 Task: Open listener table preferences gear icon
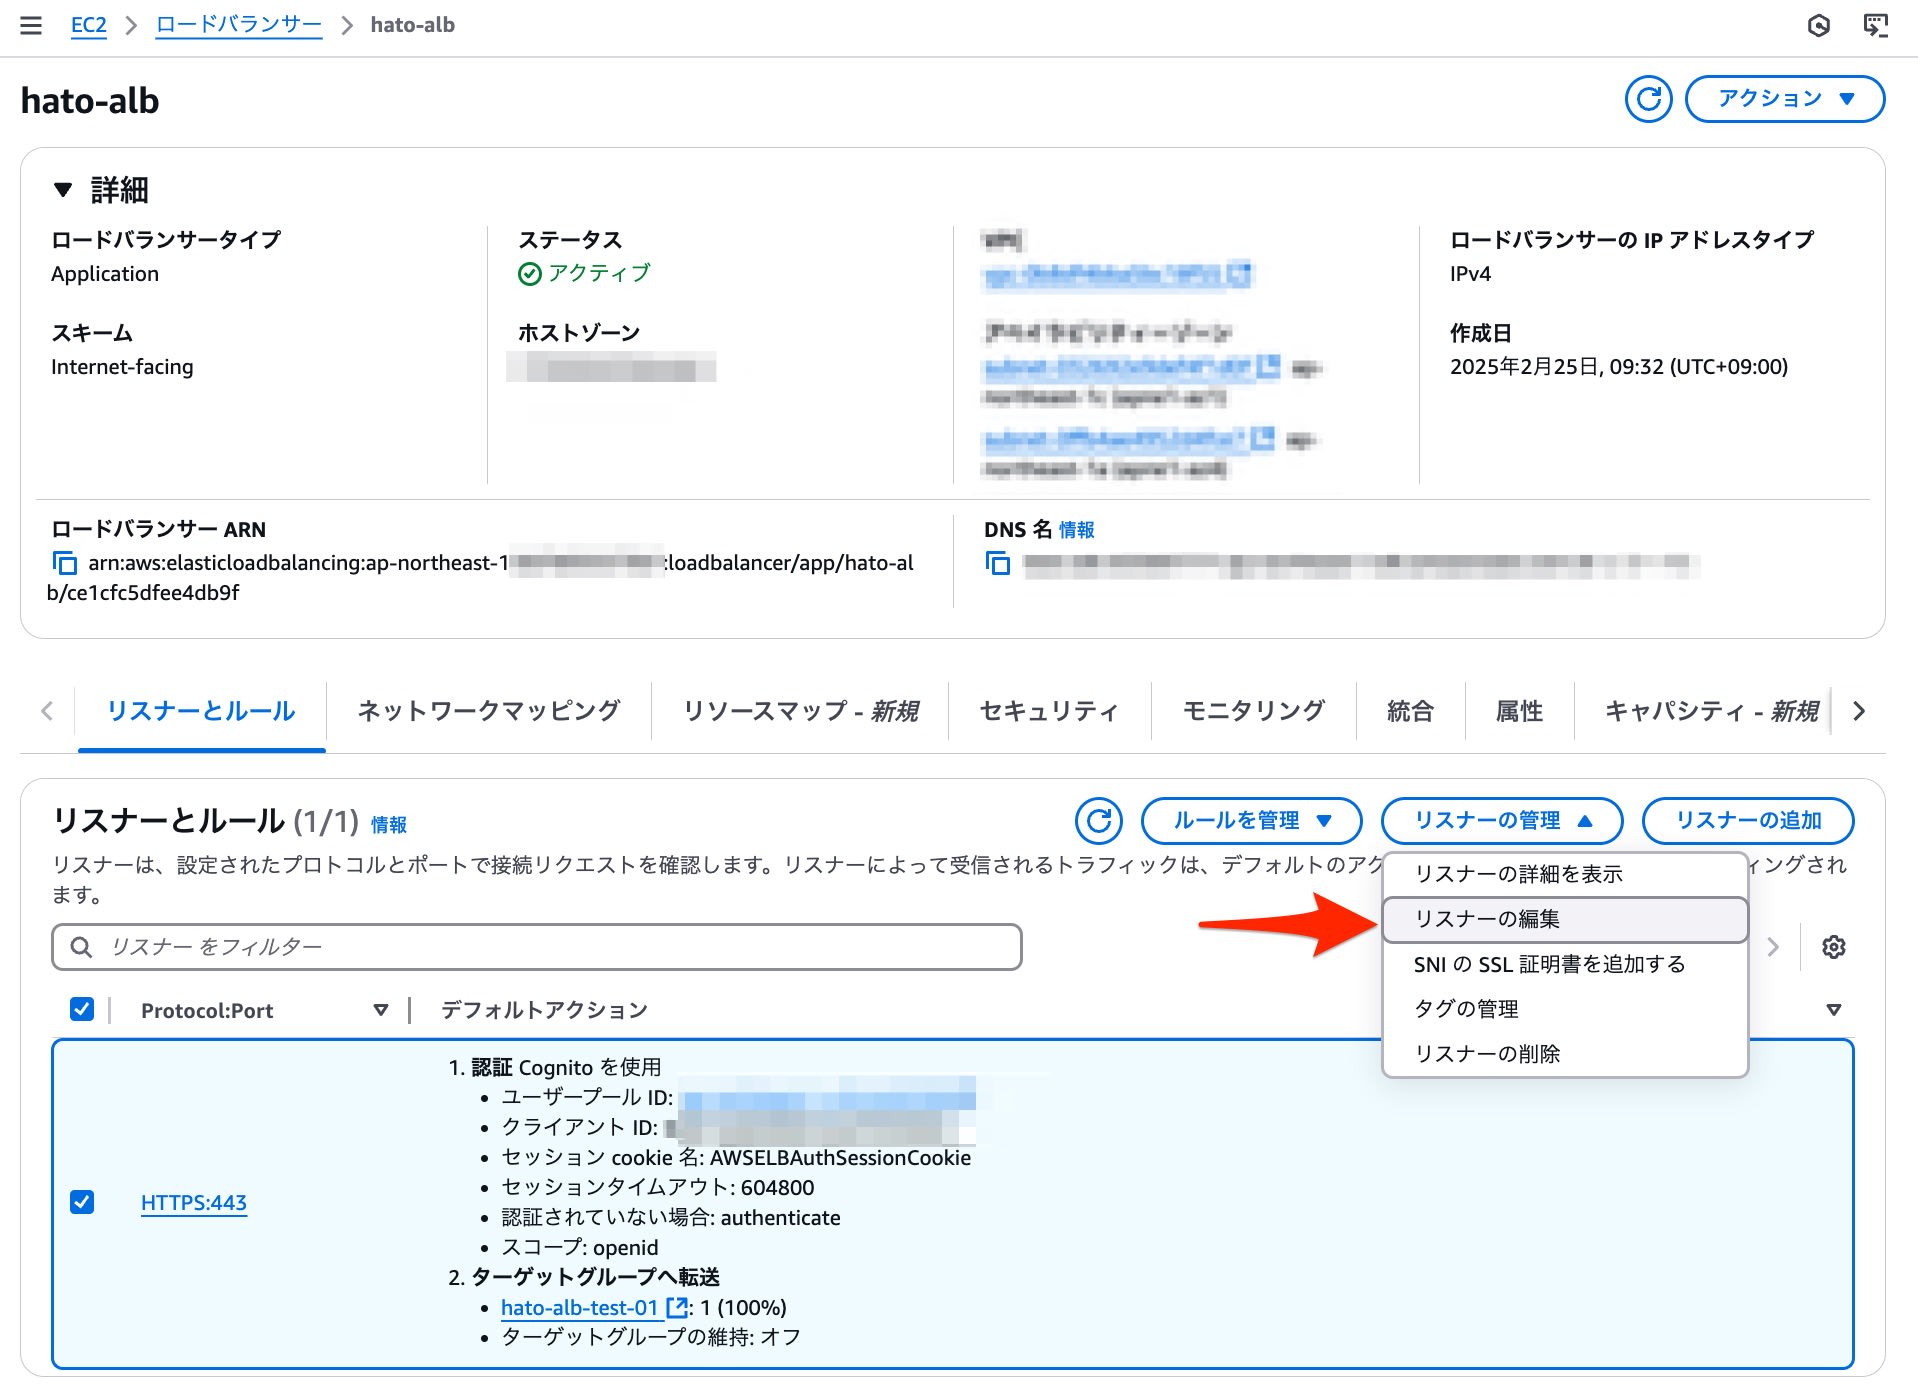click(1833, 947)
